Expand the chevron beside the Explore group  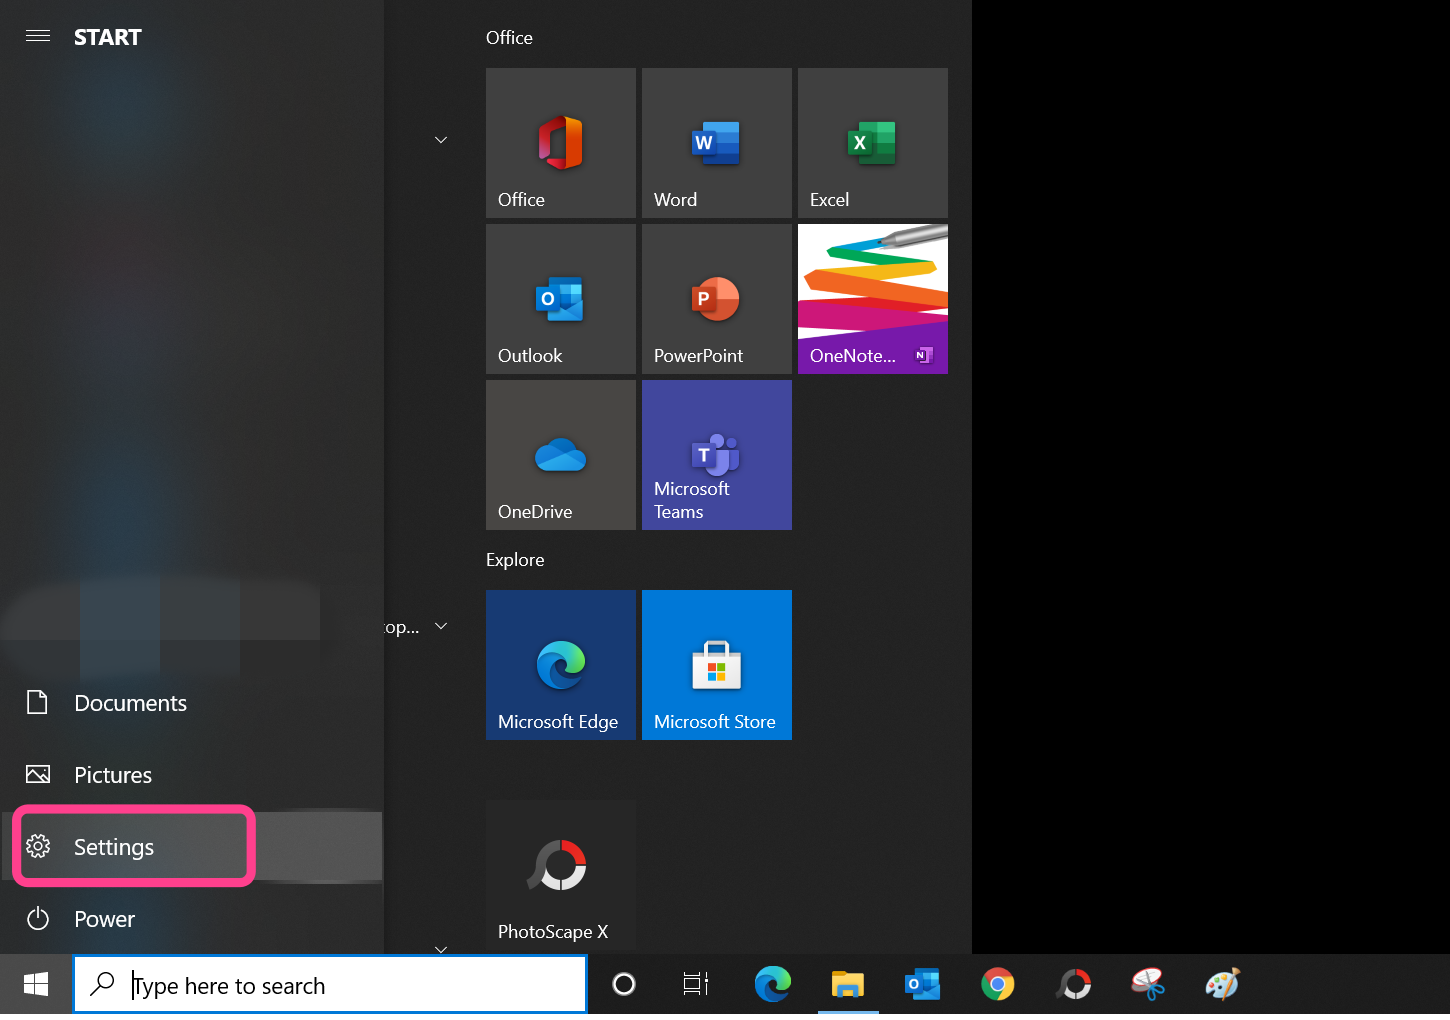point(441,626)
